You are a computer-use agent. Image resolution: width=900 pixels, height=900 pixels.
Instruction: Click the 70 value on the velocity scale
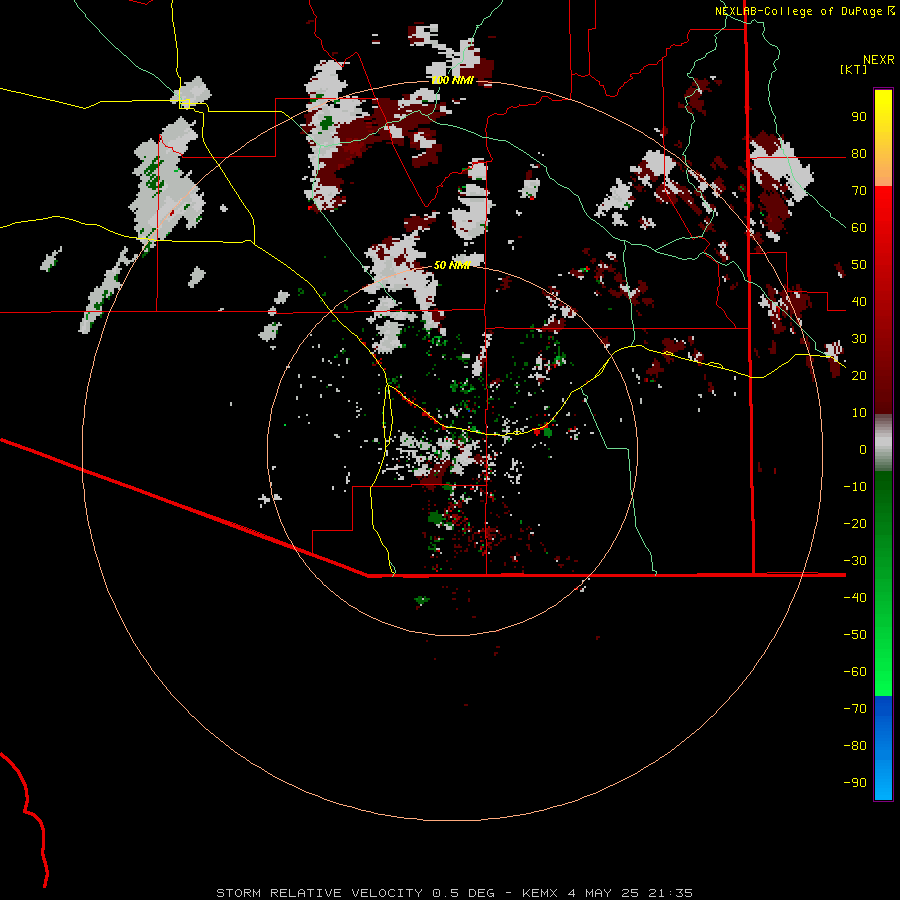tap(859, 191)
